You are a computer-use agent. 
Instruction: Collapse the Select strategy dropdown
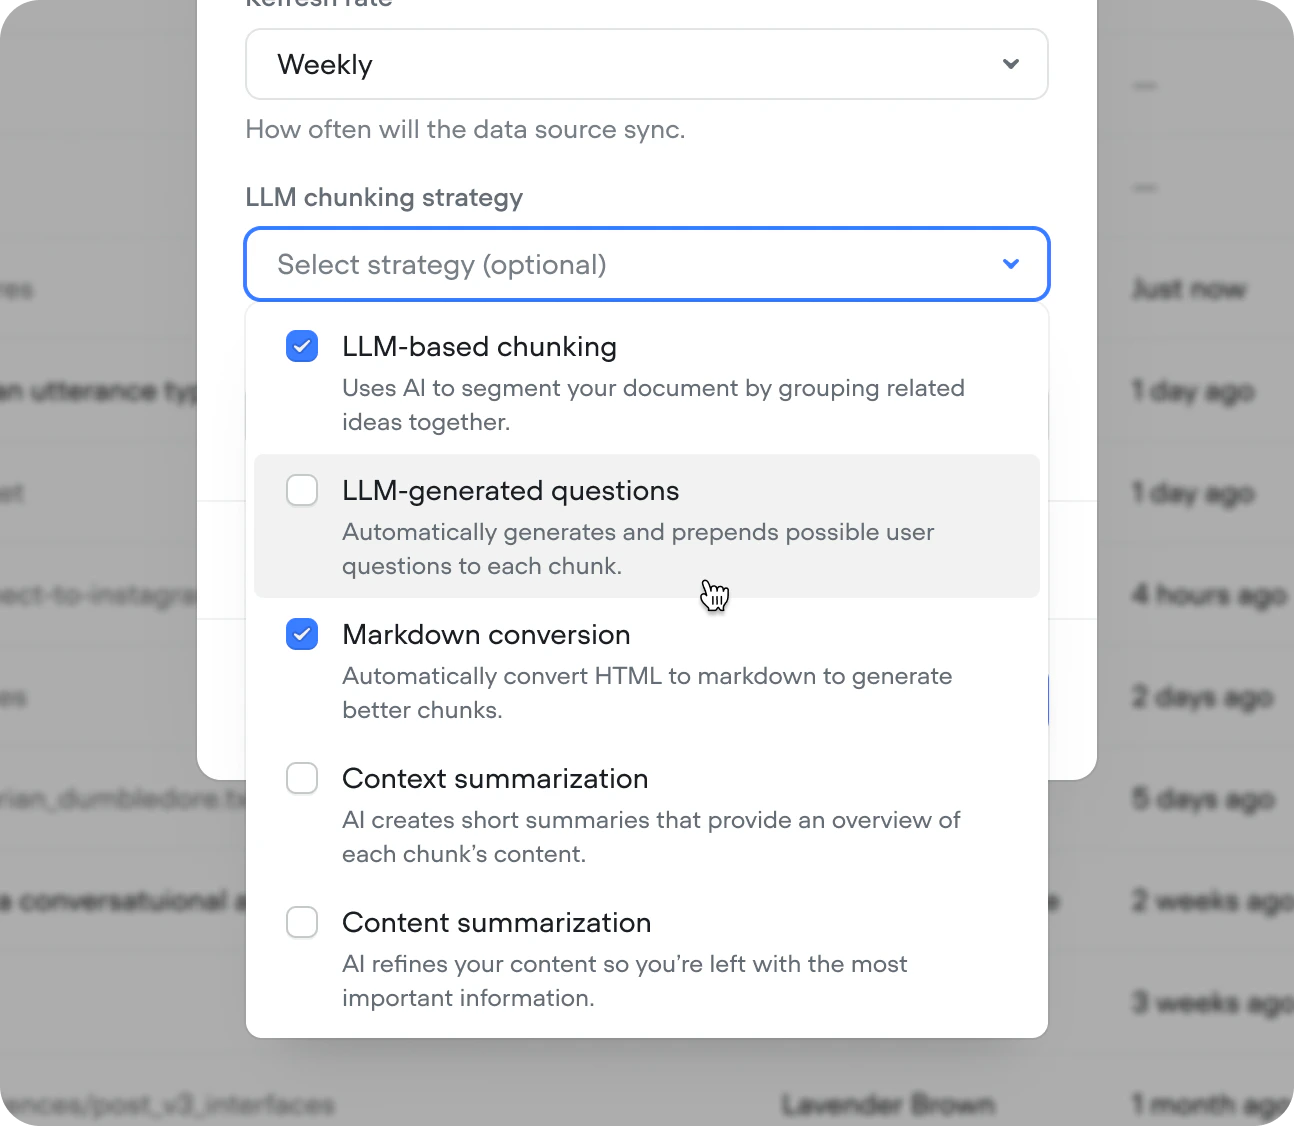(x=647, y=264)
